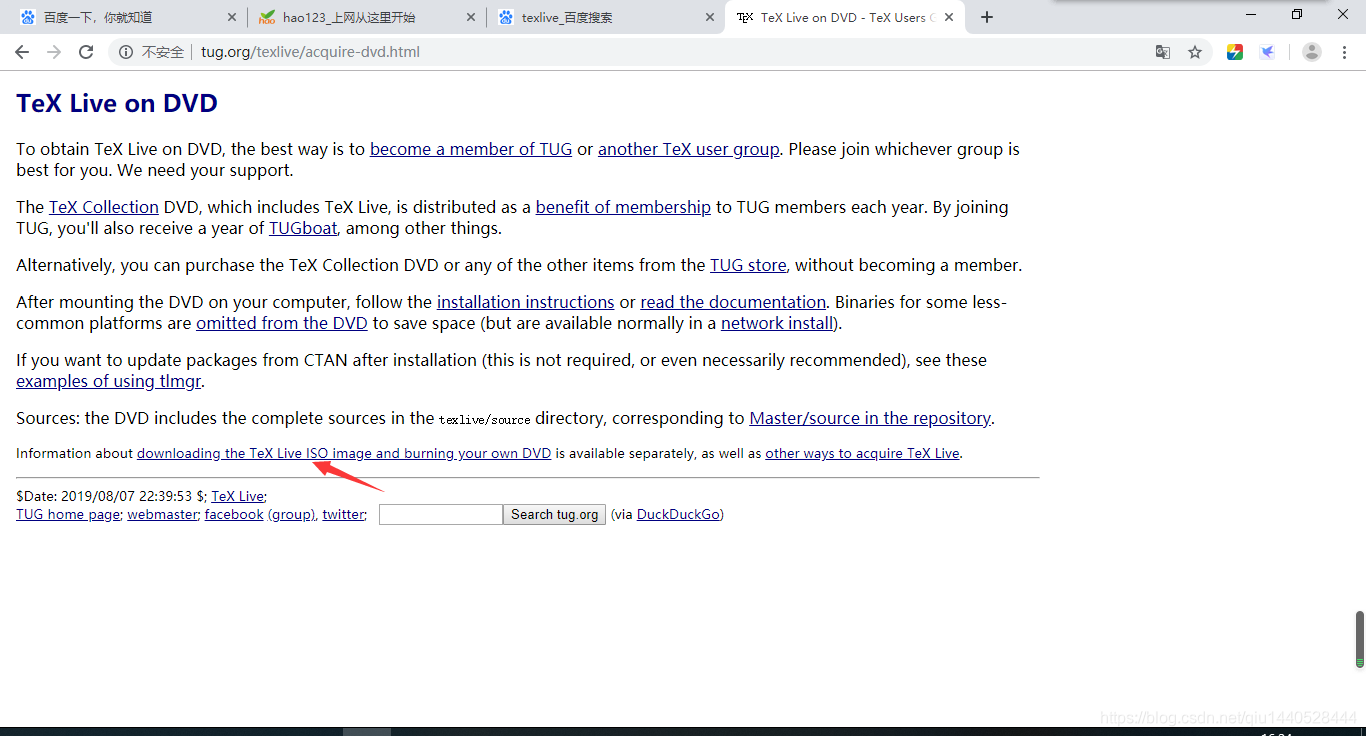The image size is (1366, 736).
Task: Open 'benefit of membership' link
Action: point(623,207)
